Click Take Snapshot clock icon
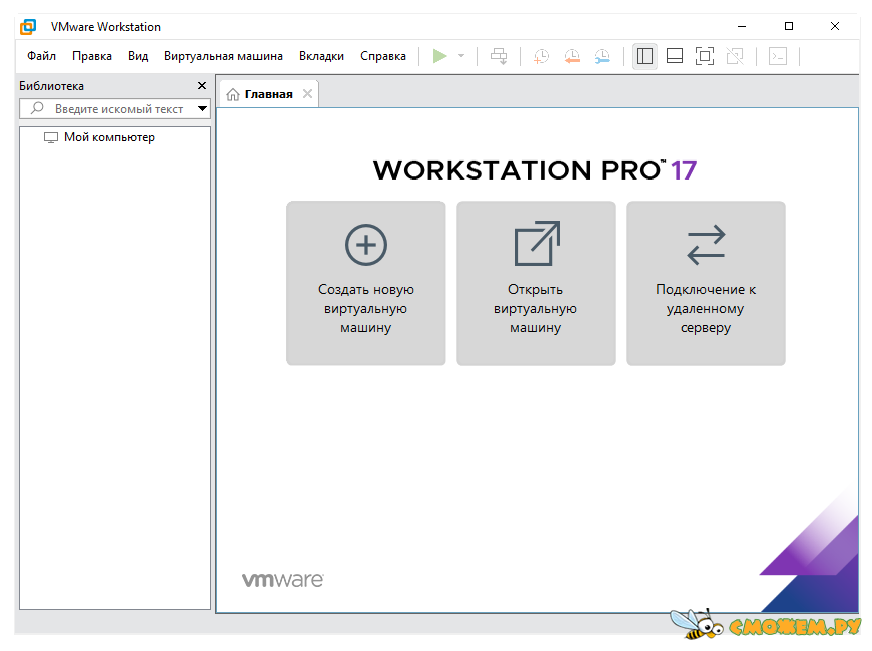Image resolution: width=872 pixels, height=651 pixels. coord(541,56)
